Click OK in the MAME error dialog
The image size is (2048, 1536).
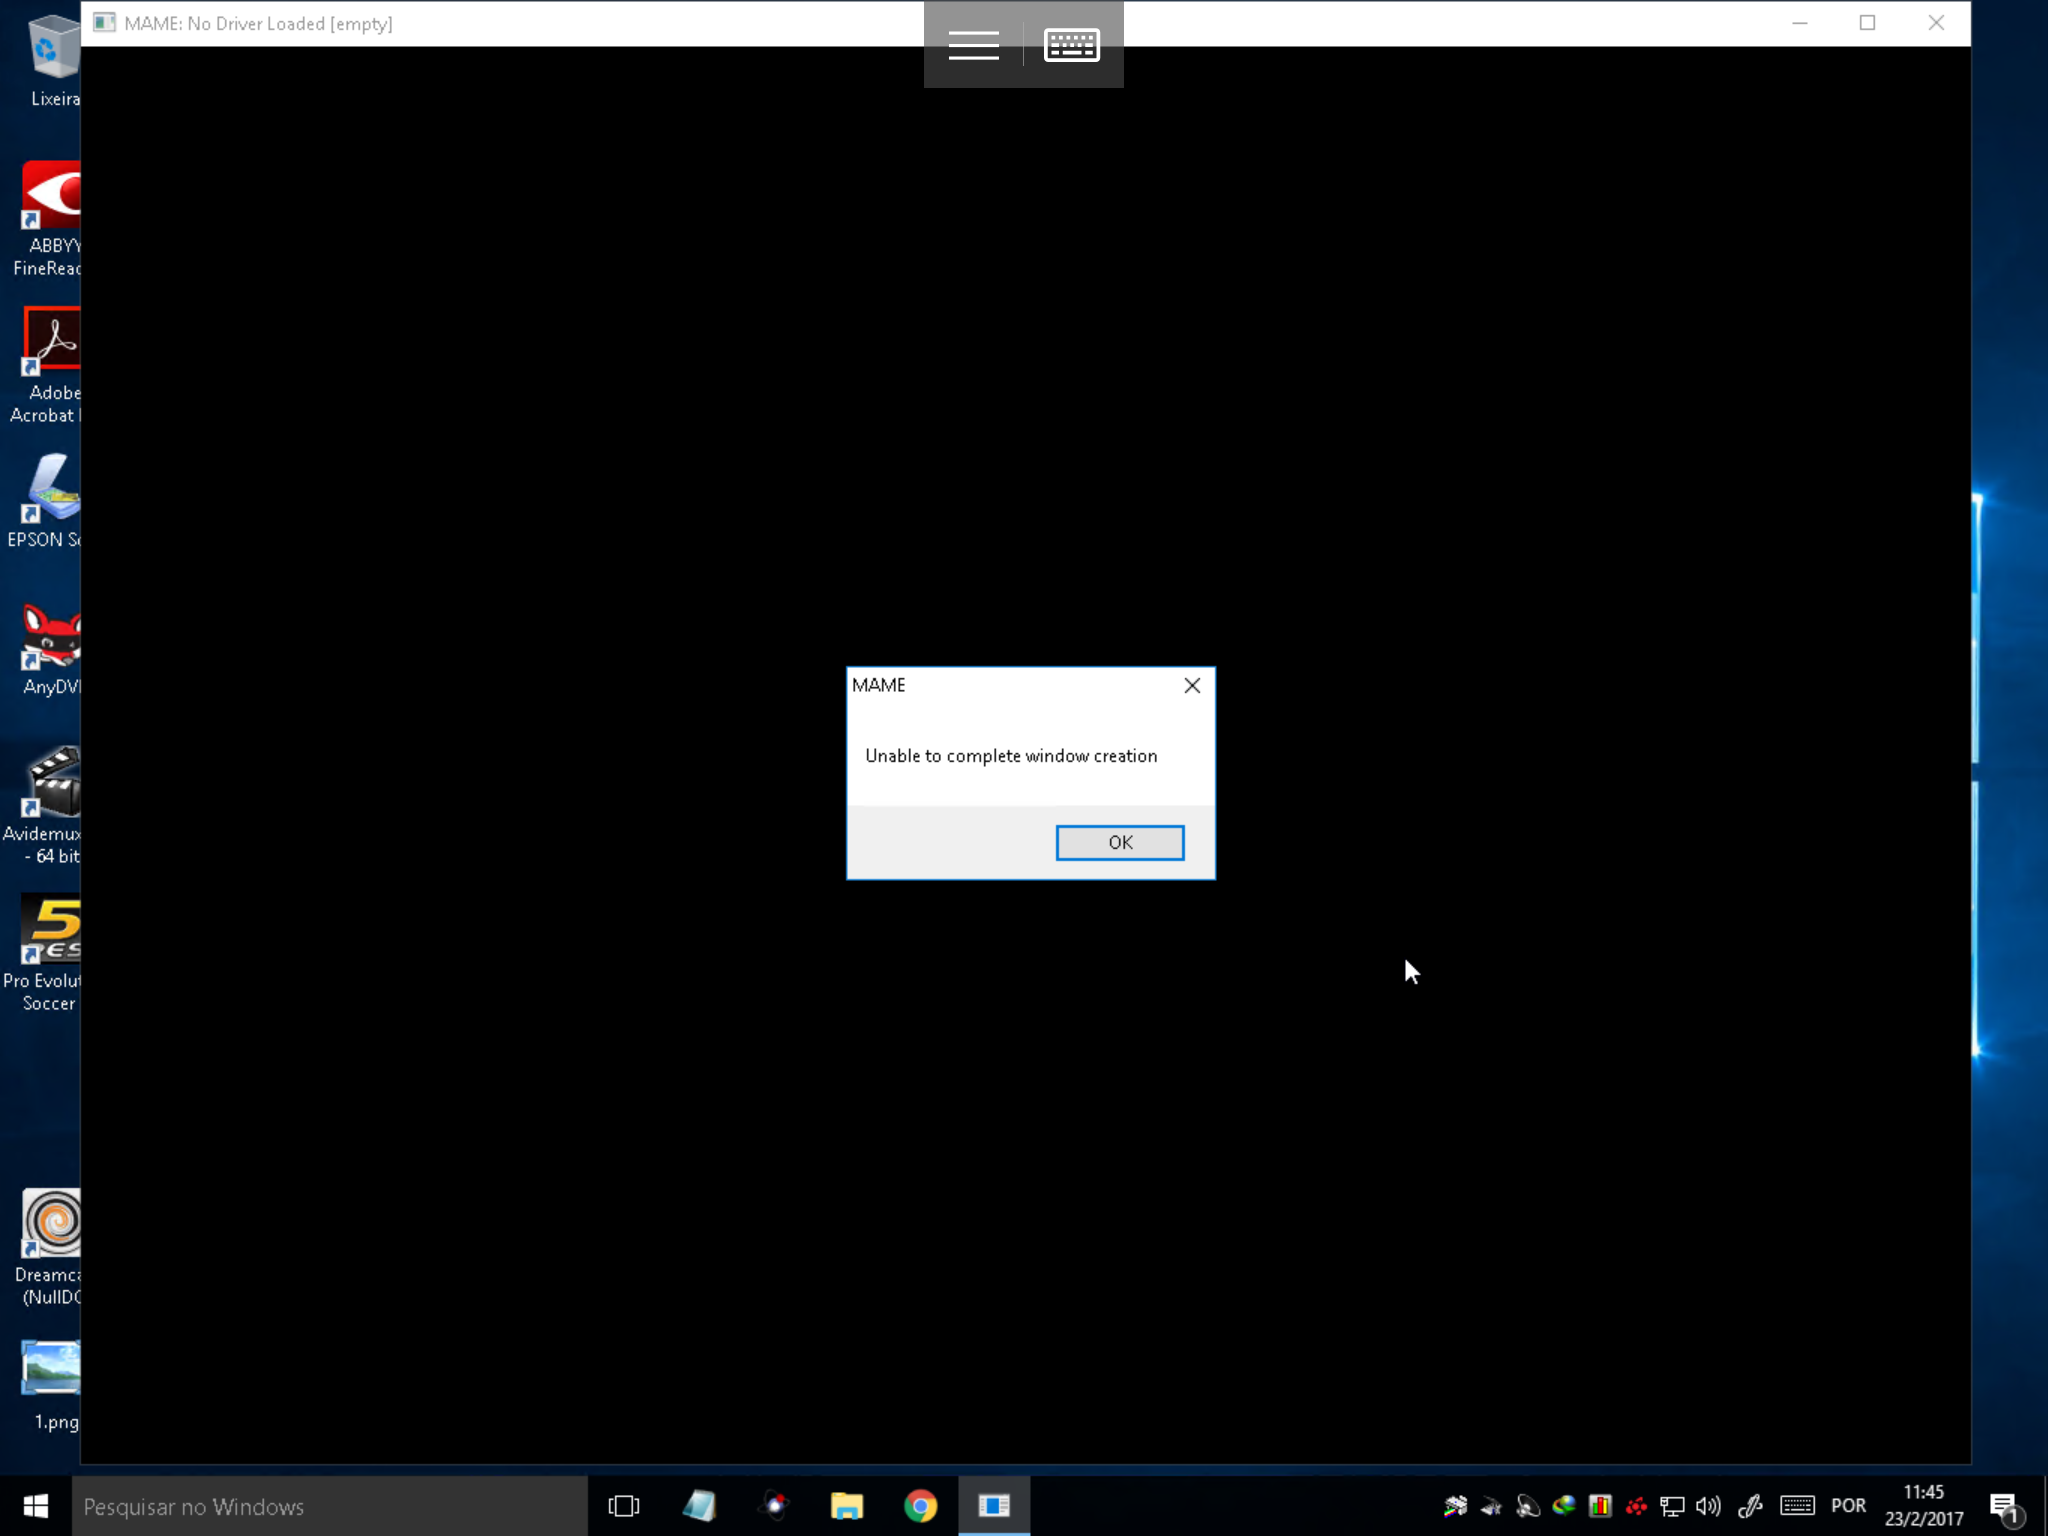pyautogui.click(x=1119, y=842)
